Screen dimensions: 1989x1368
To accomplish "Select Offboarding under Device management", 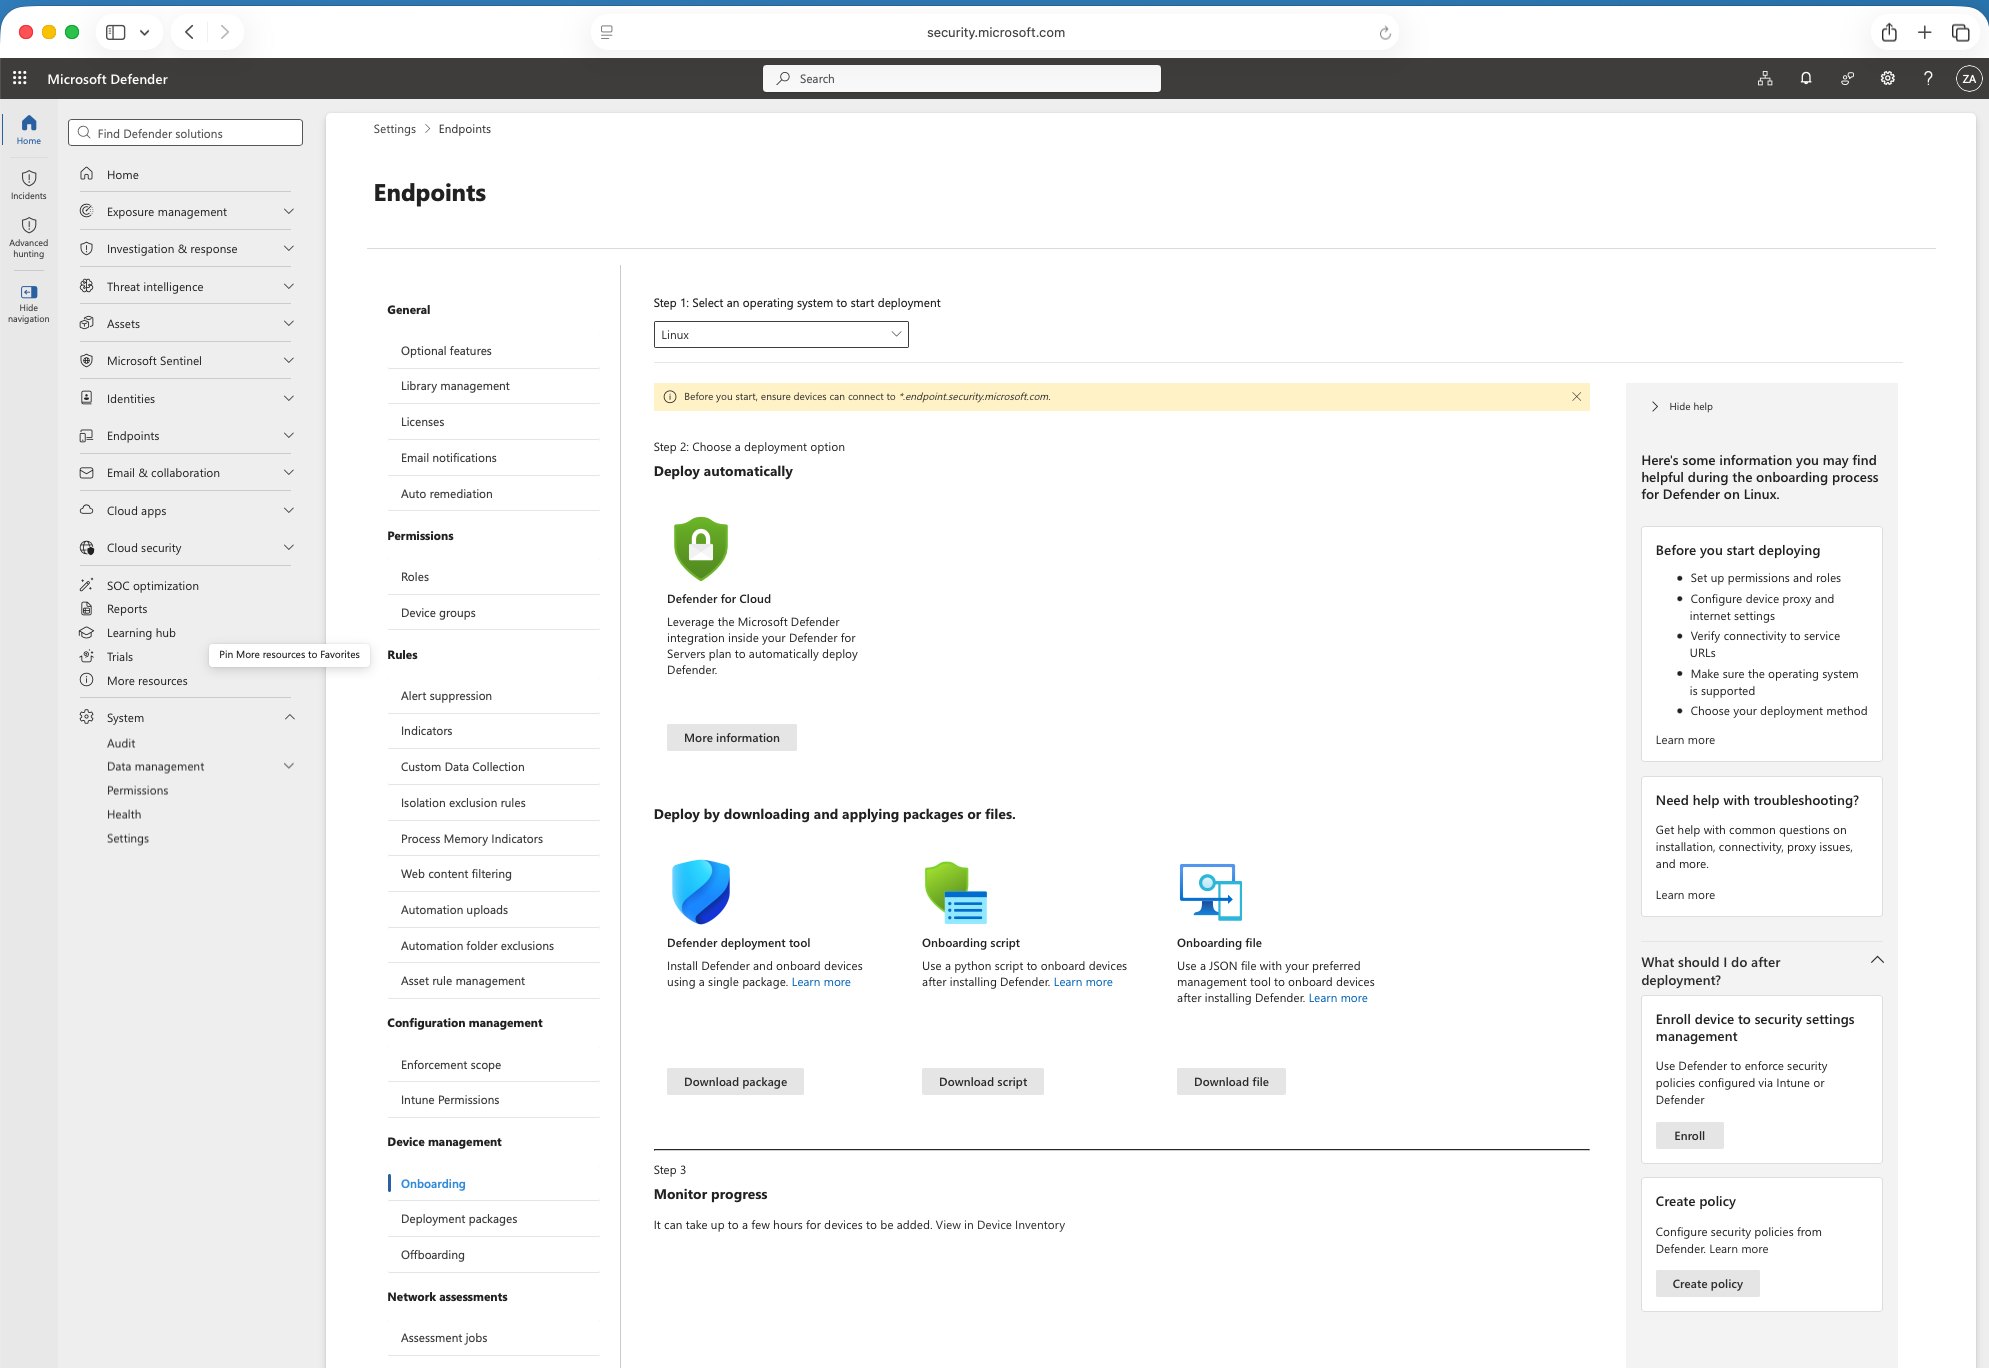I will point(432,1255).
